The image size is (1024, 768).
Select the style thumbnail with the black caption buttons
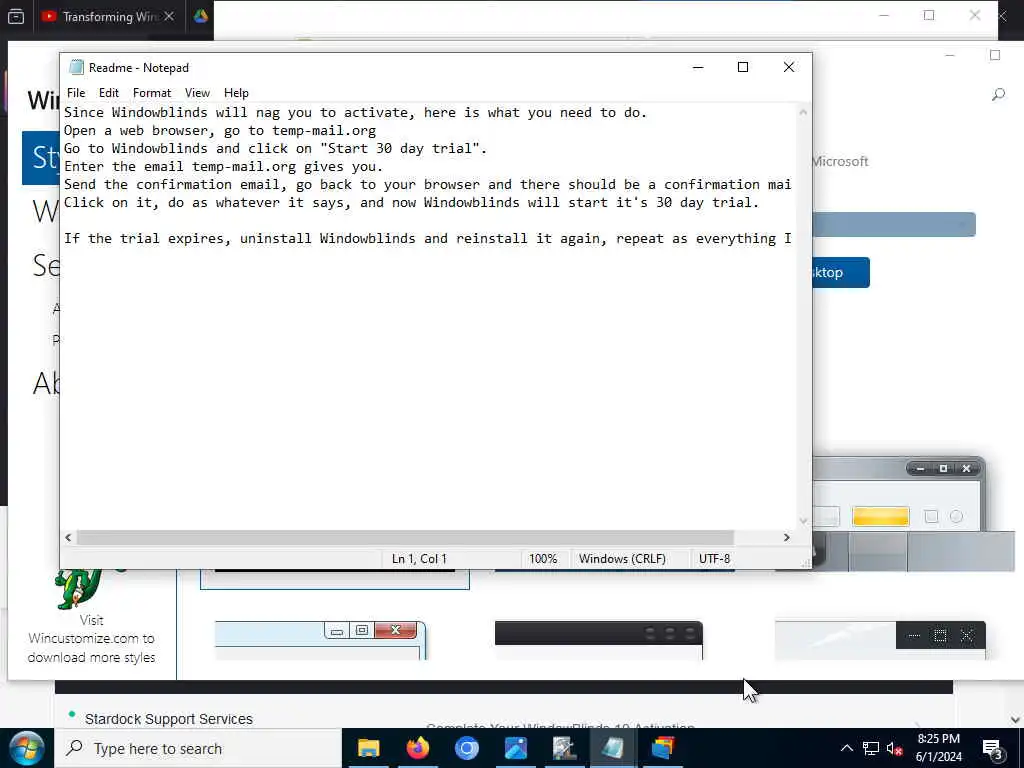[x=880, y=640]
